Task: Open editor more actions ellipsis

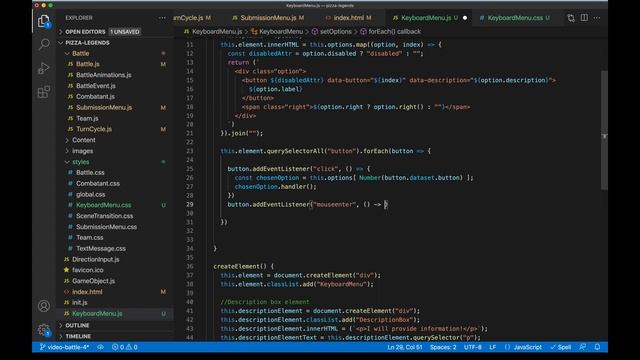Action: [597, 18]
